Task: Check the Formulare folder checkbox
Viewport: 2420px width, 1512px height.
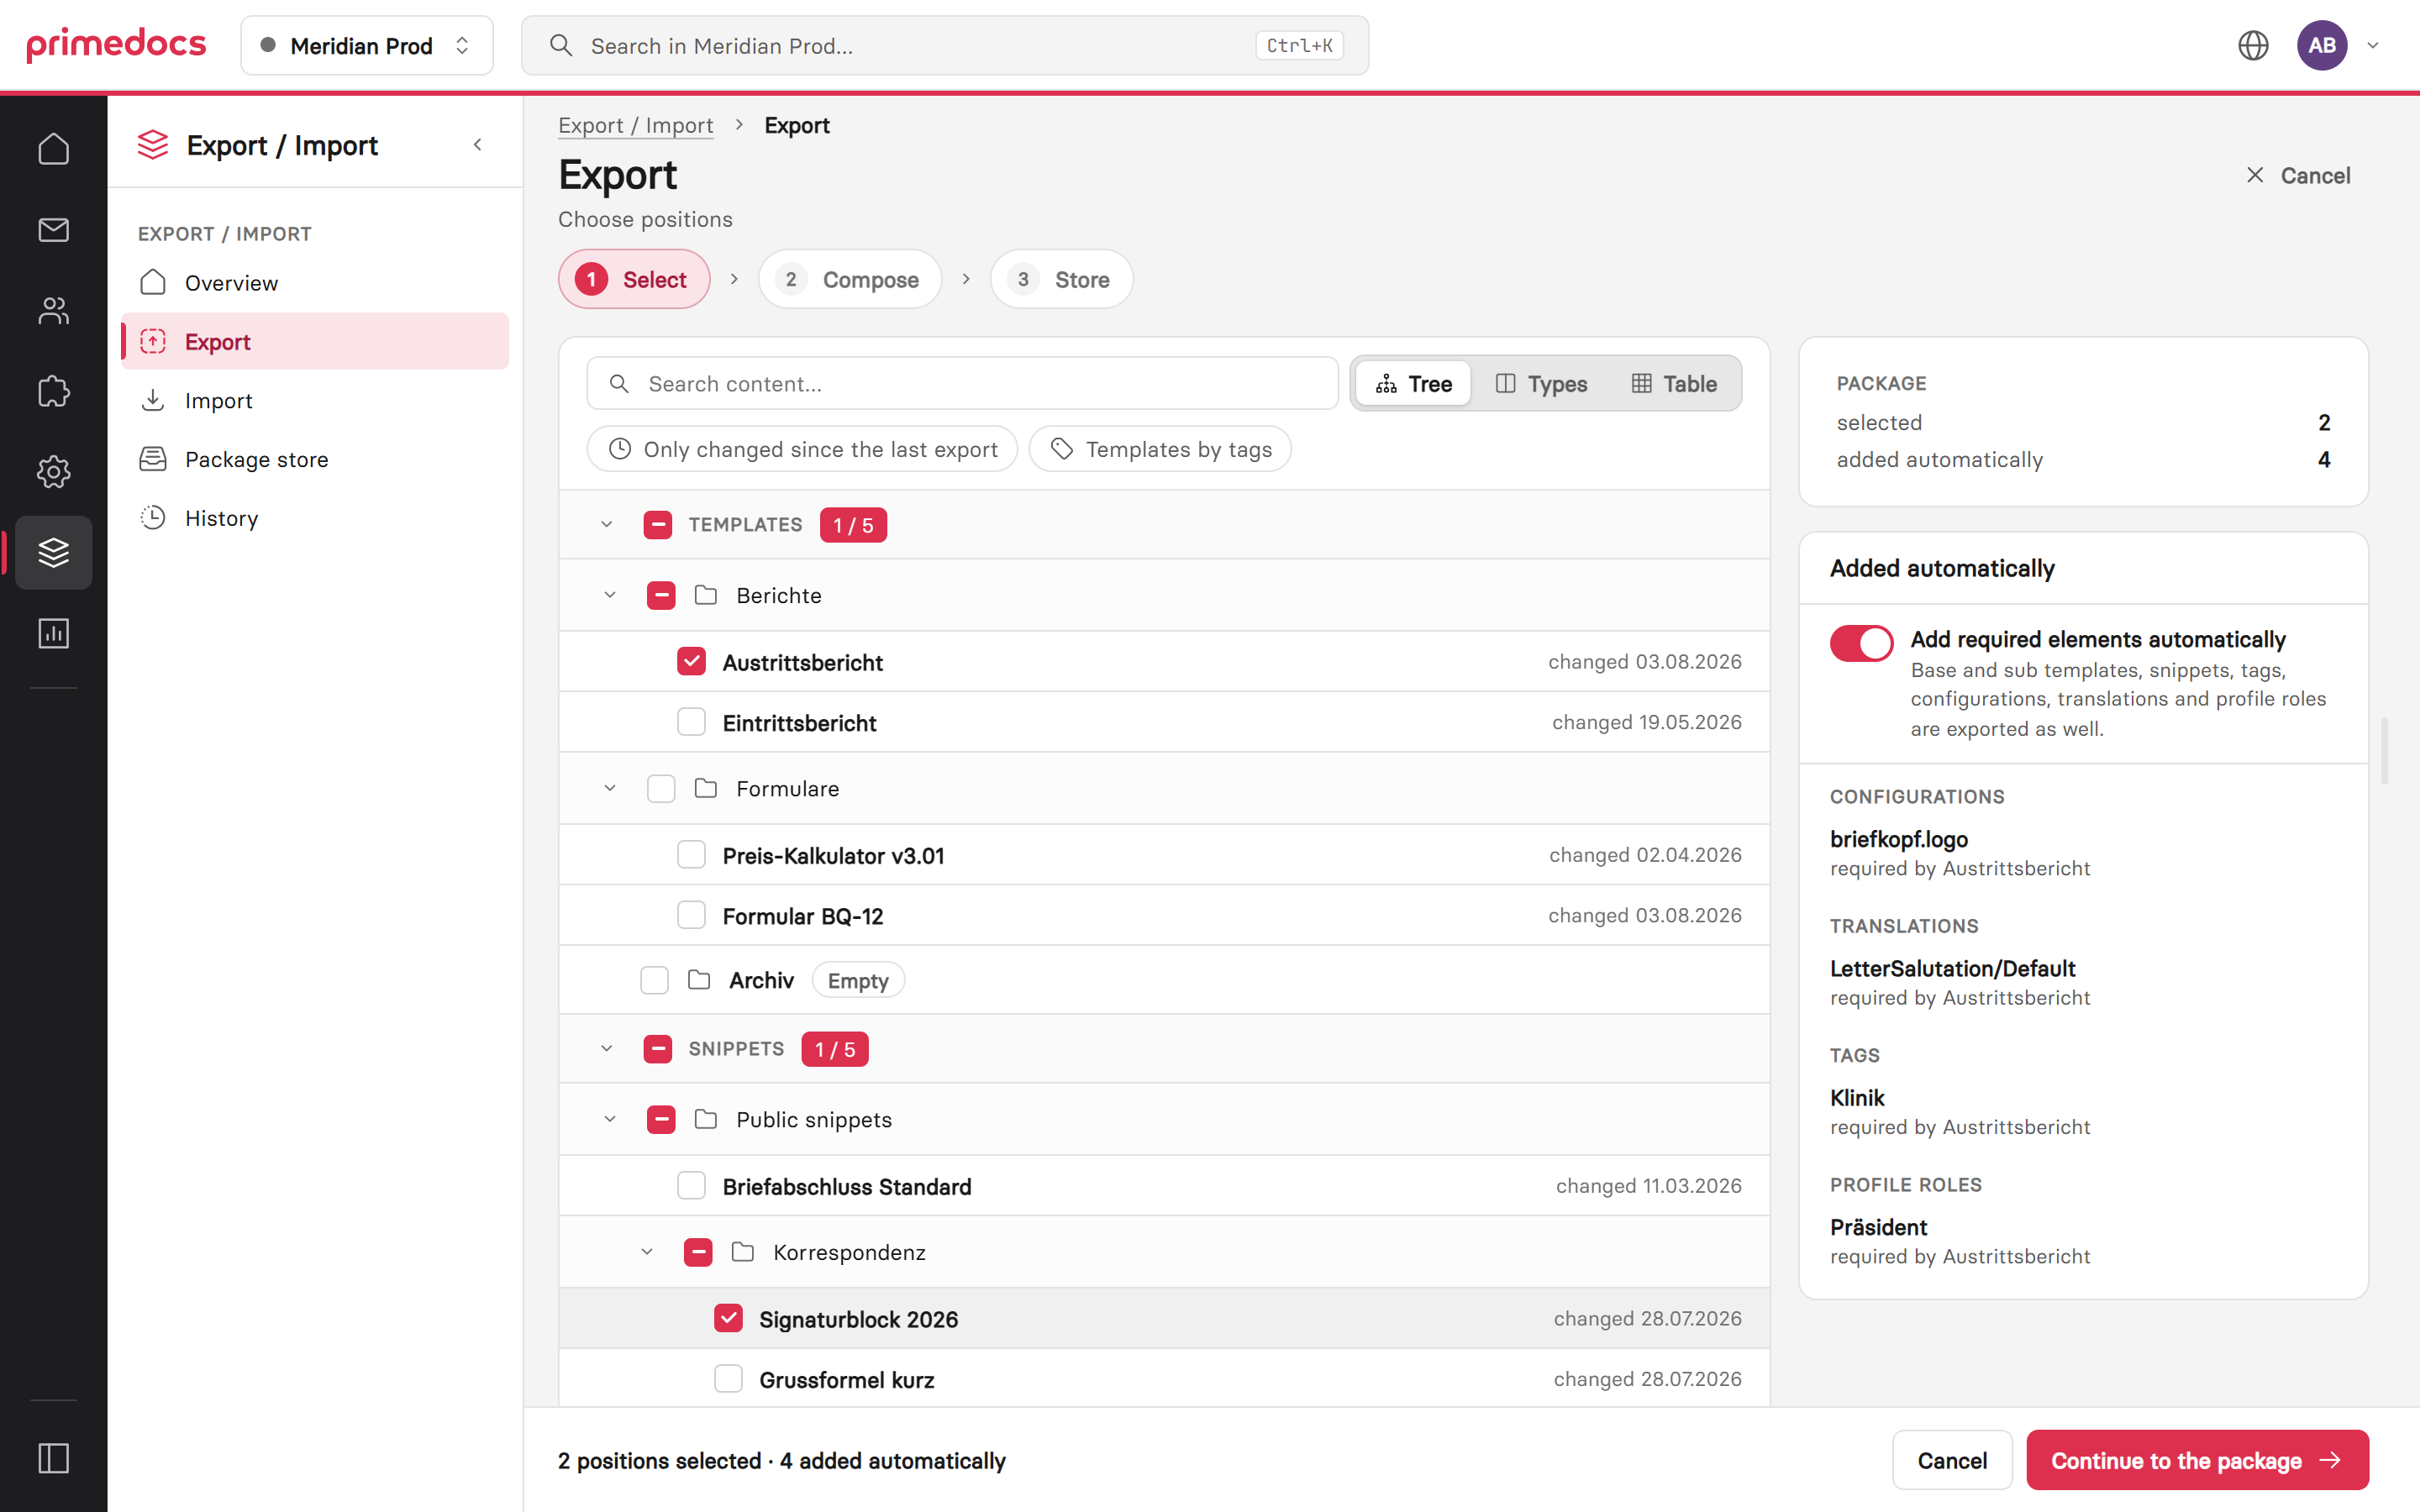Action: click(x=661, y=789)
